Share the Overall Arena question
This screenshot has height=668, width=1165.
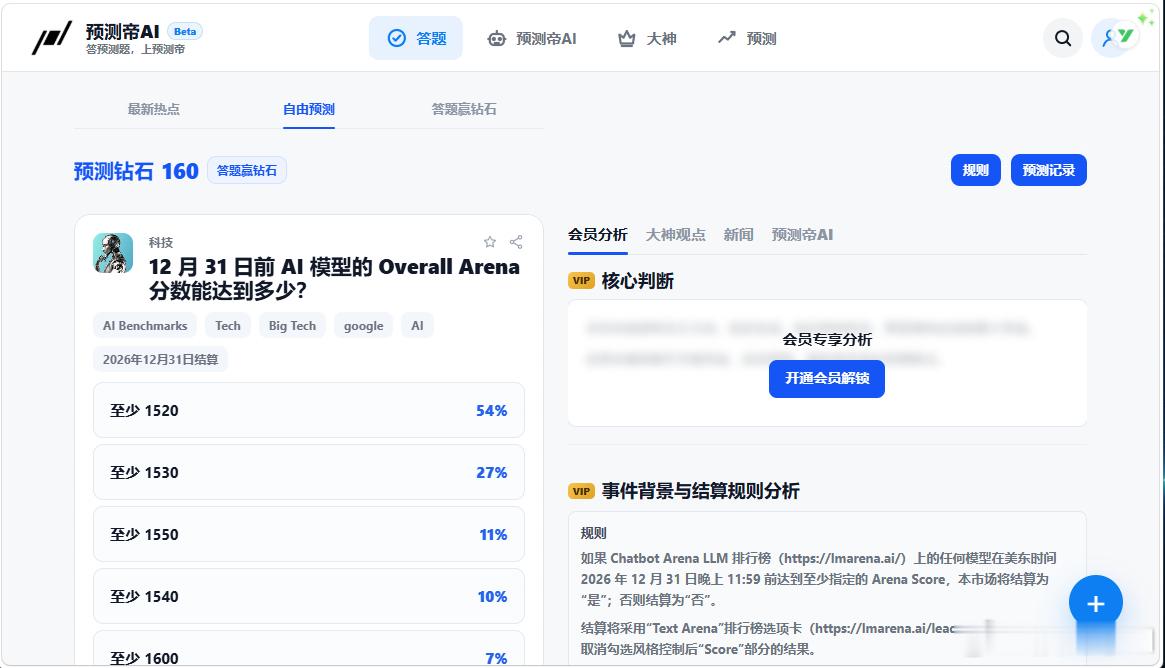(x=516, y=241)
